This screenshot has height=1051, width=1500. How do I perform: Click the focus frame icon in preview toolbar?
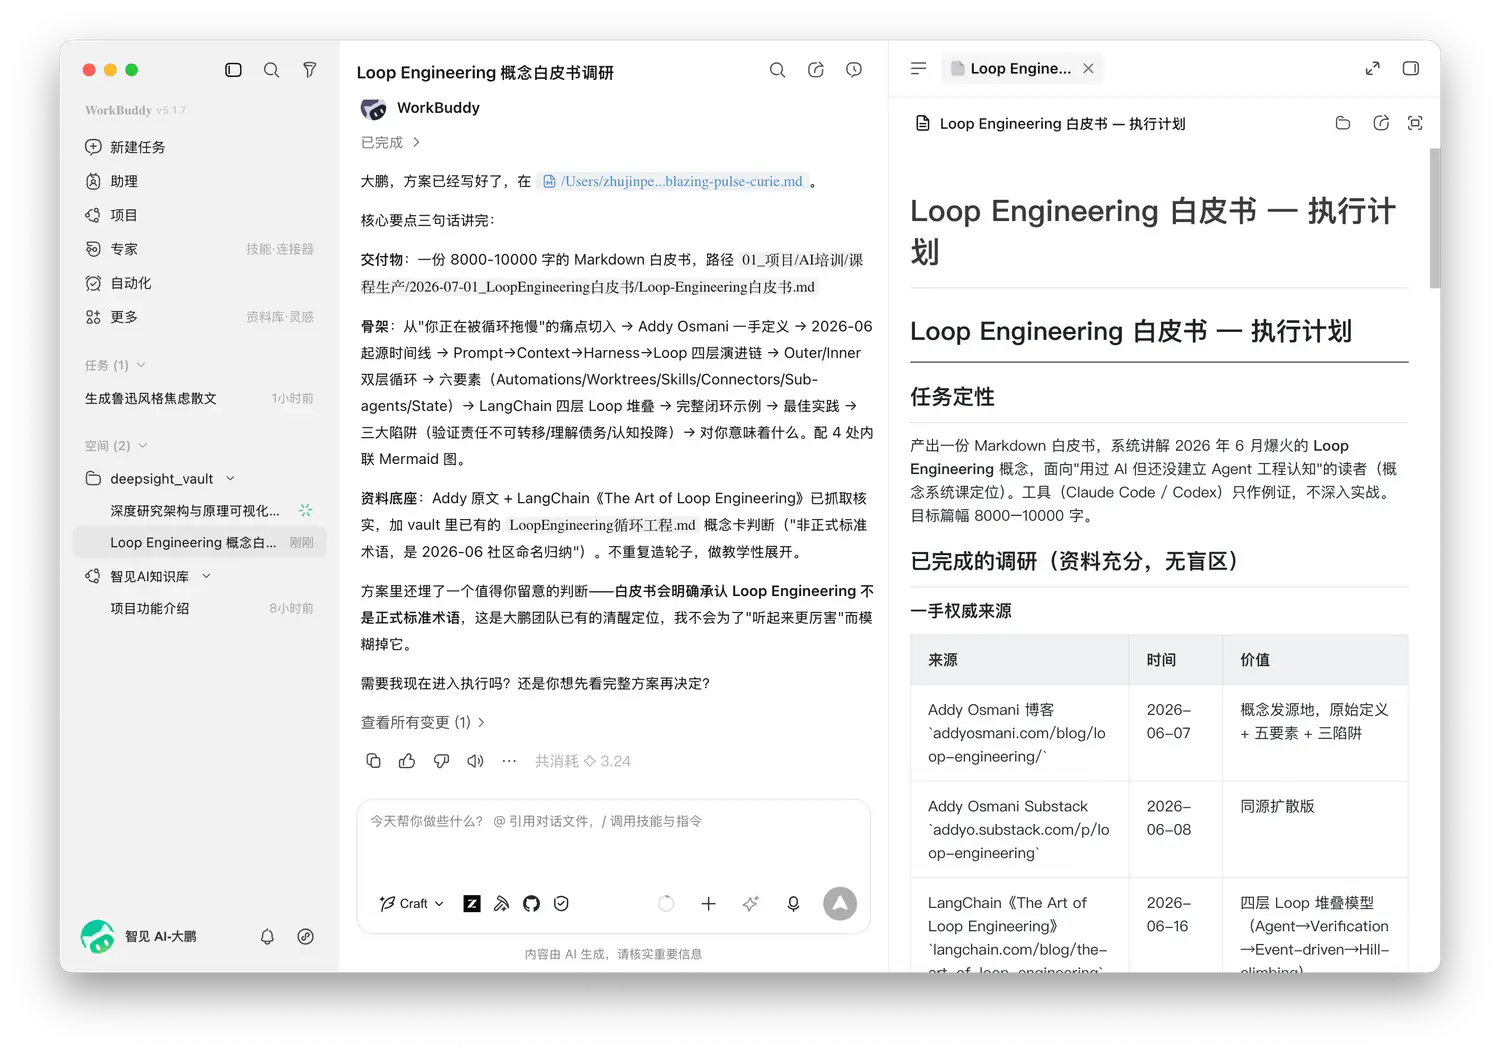click(x=1415, y=123)
